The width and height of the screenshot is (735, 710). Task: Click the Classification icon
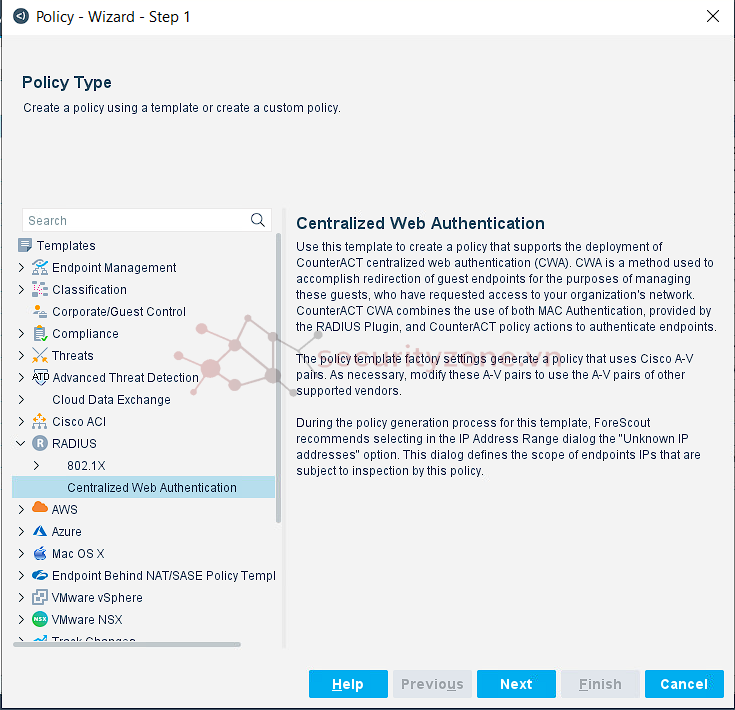(x=40, y=289)
